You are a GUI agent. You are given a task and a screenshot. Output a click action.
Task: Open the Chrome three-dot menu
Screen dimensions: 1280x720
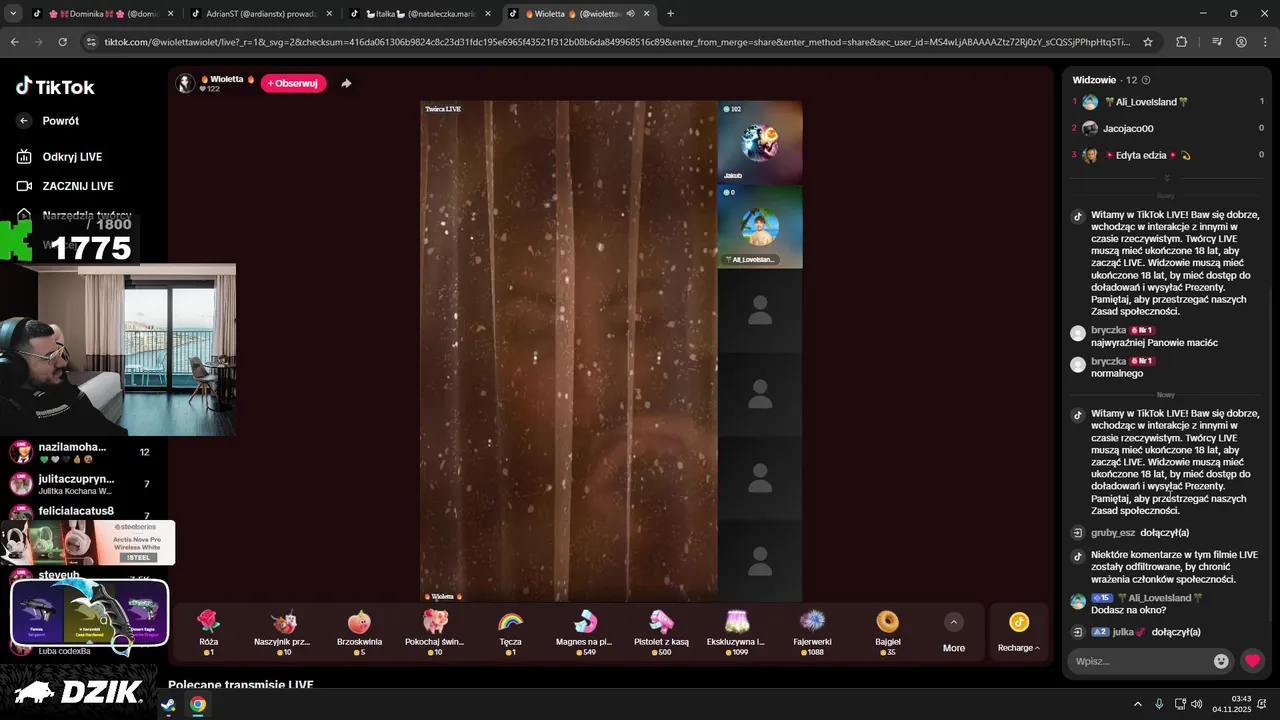click(1265, 42)
